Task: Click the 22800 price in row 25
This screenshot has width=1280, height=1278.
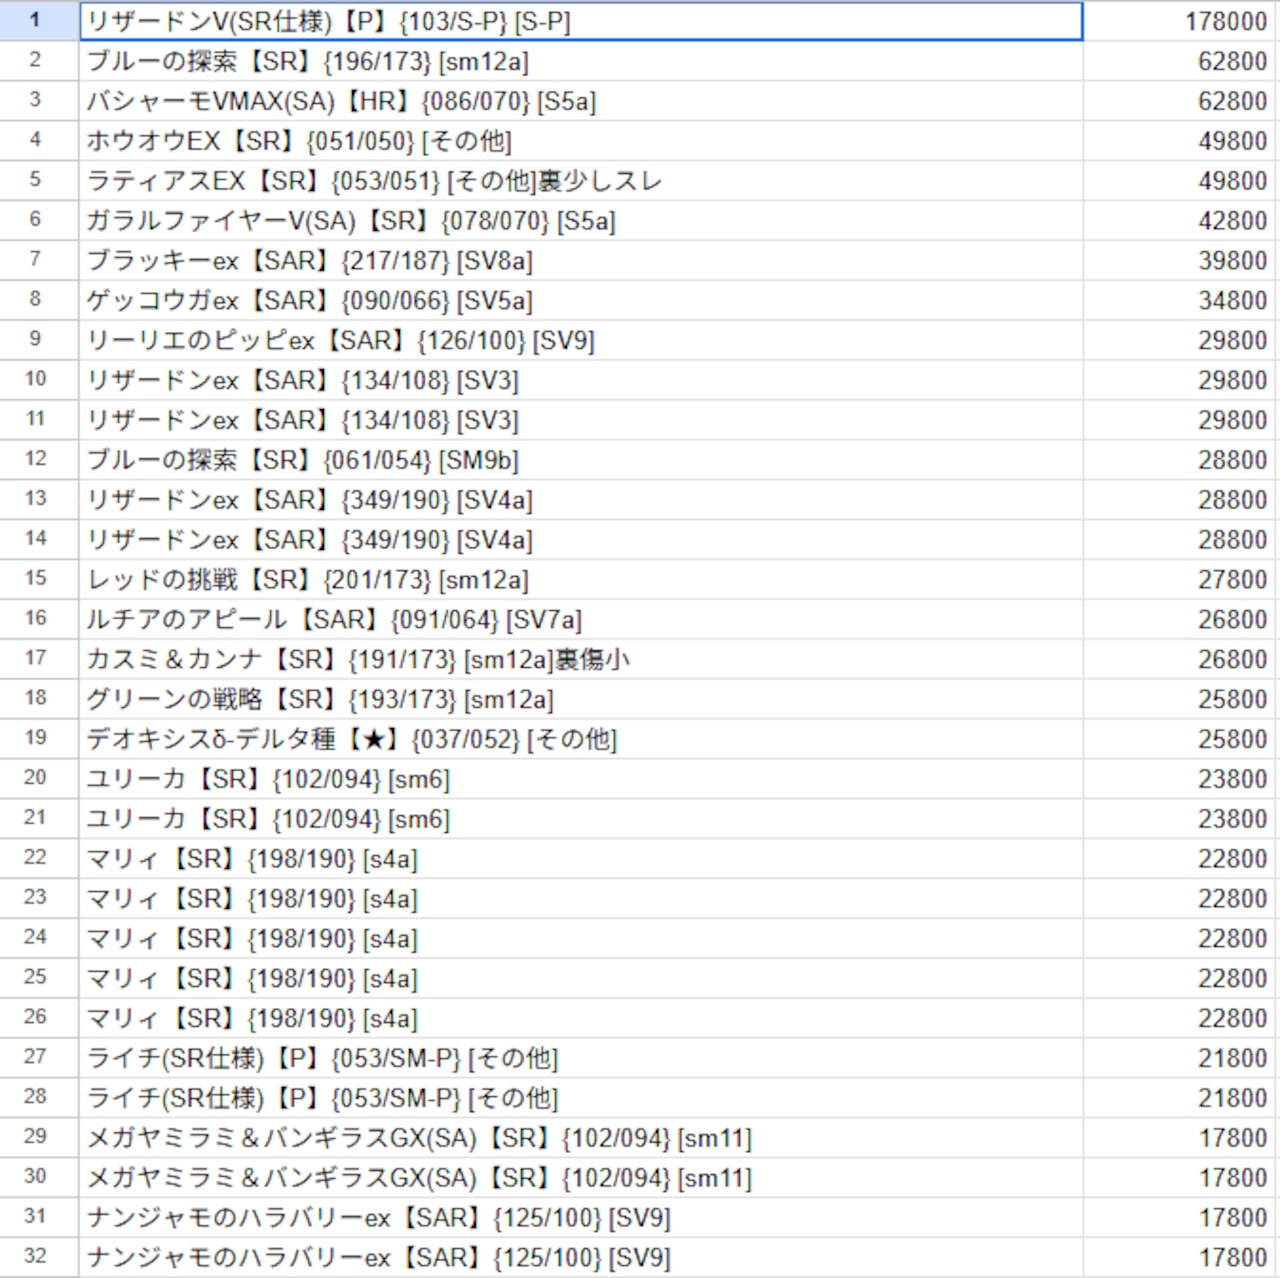Action: click(1181, 979)
